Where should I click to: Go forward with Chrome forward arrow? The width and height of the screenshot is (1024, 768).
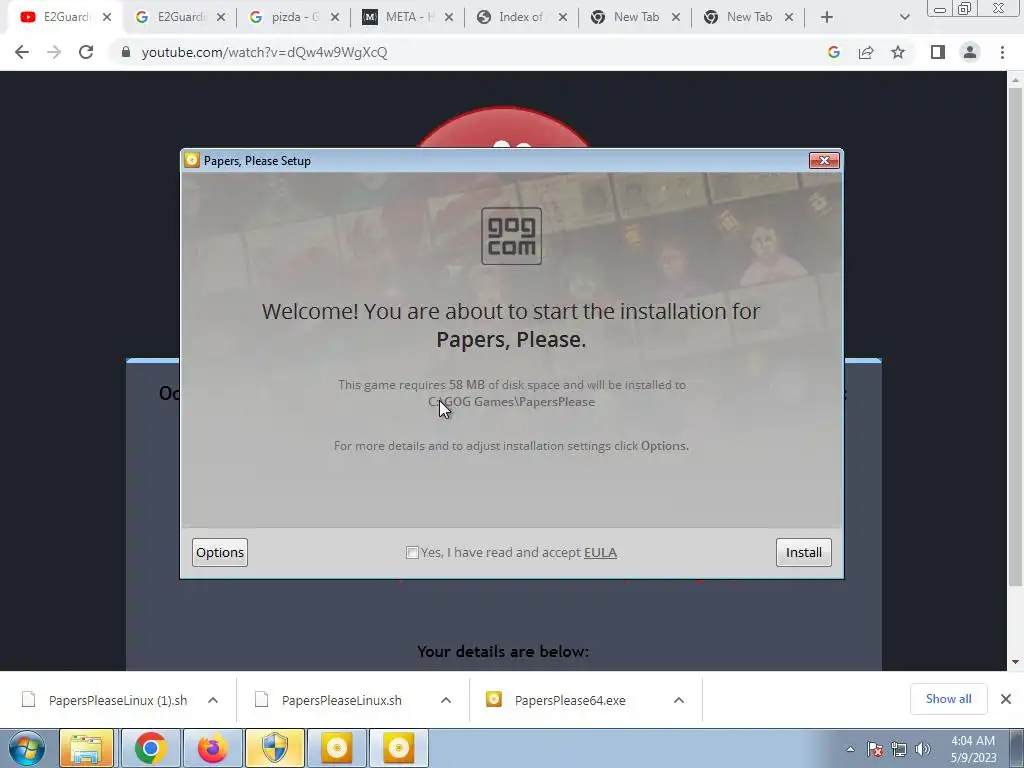pos(54,52)
